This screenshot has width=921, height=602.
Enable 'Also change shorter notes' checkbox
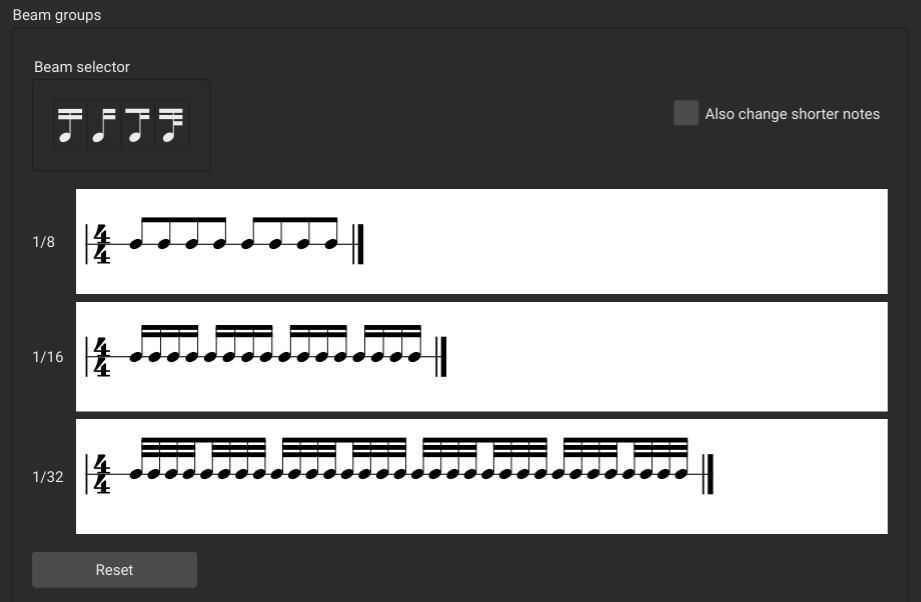(686, 113)
